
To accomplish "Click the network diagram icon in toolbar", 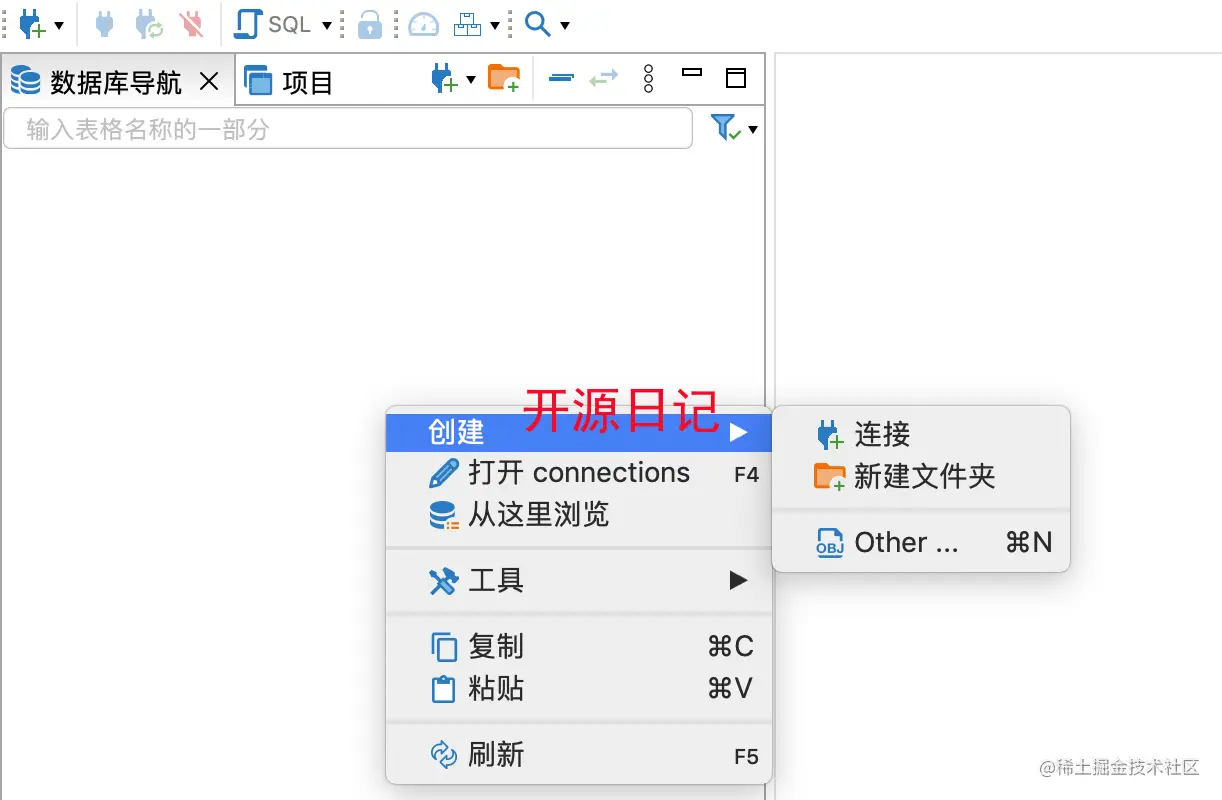I will click(x=467, y=25).
